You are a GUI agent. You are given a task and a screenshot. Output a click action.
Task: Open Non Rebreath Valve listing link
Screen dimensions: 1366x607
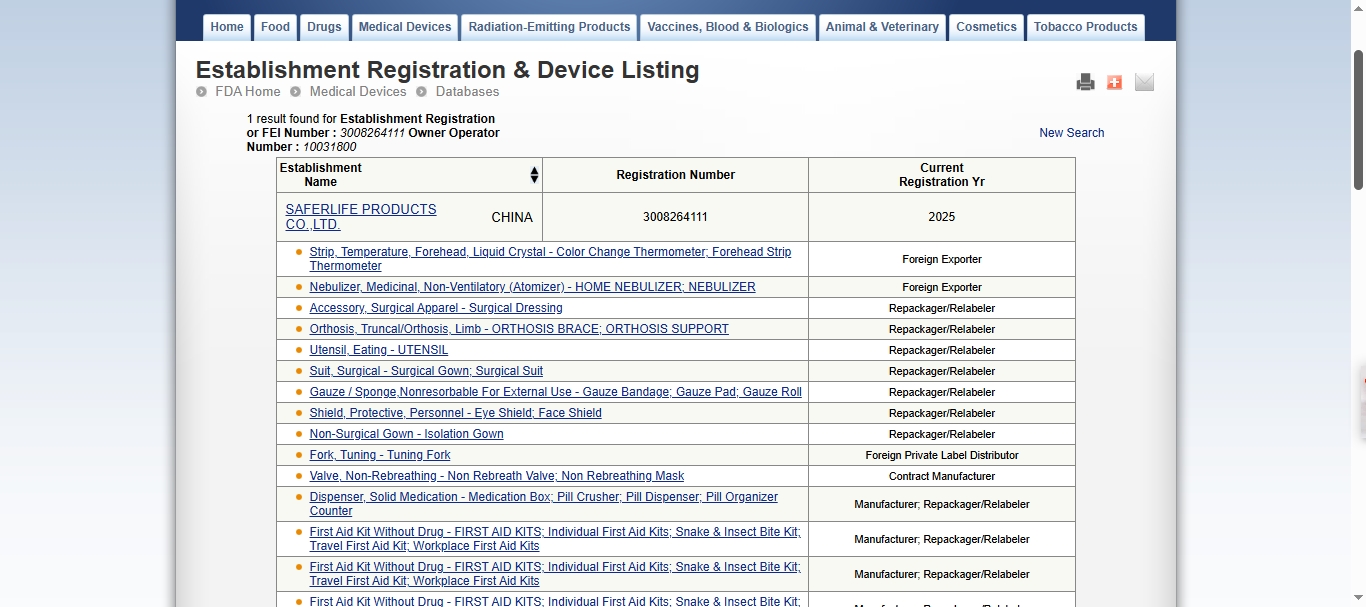(497, 476)
